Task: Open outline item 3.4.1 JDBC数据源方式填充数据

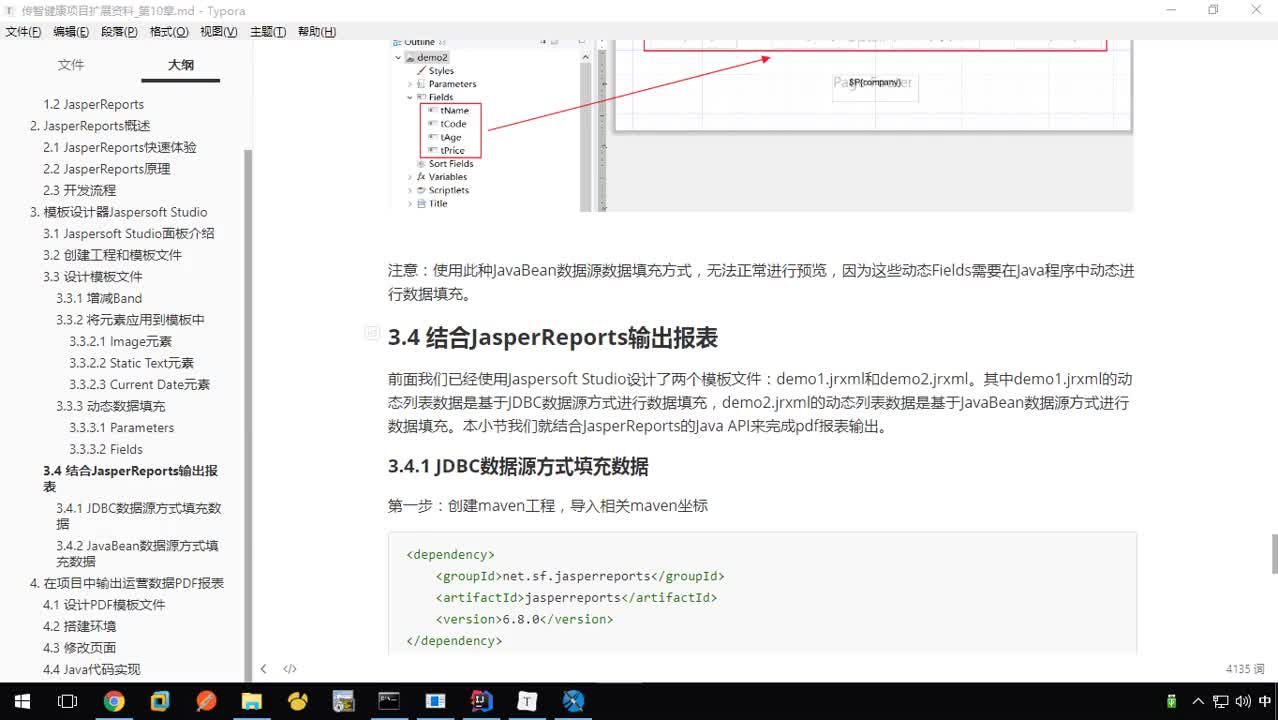Action: (x=138, y=516)
